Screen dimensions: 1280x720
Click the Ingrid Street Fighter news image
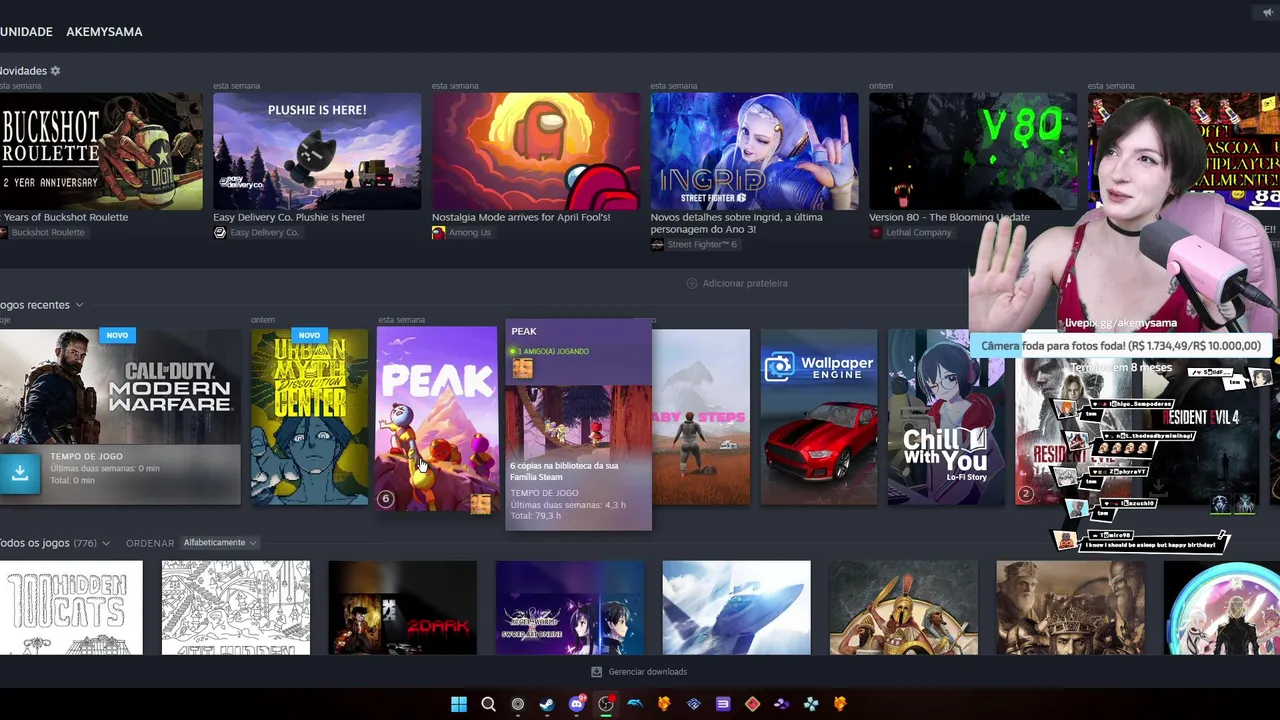[x=754, y=152]
